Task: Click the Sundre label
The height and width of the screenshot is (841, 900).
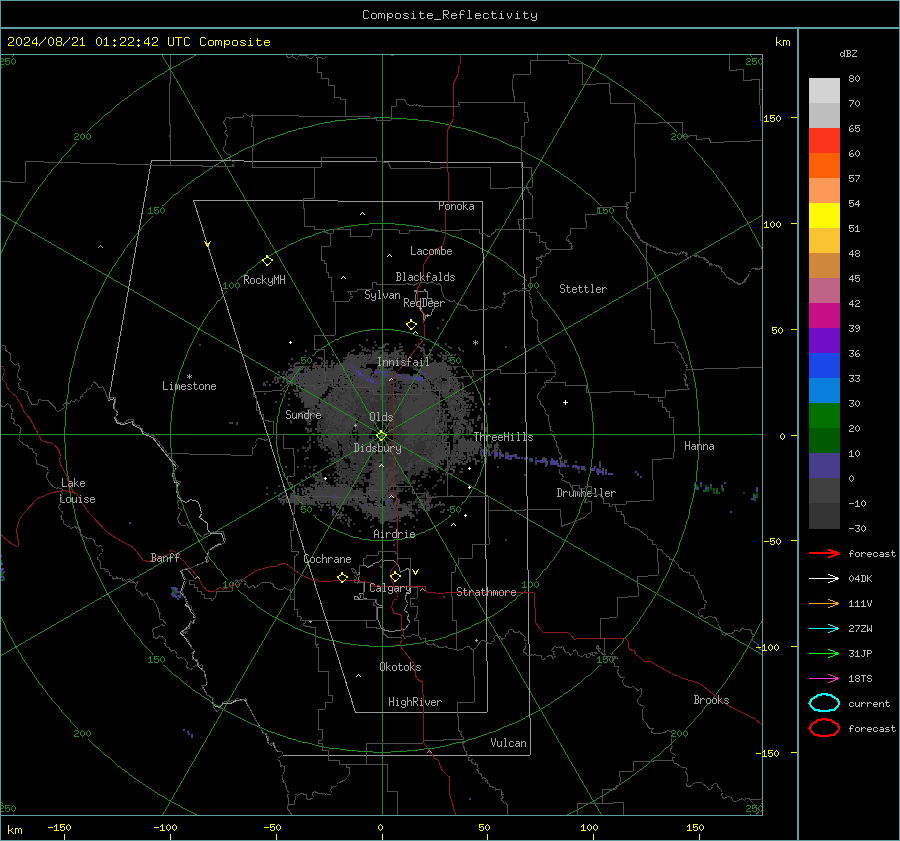Action: tap(303, 414)
